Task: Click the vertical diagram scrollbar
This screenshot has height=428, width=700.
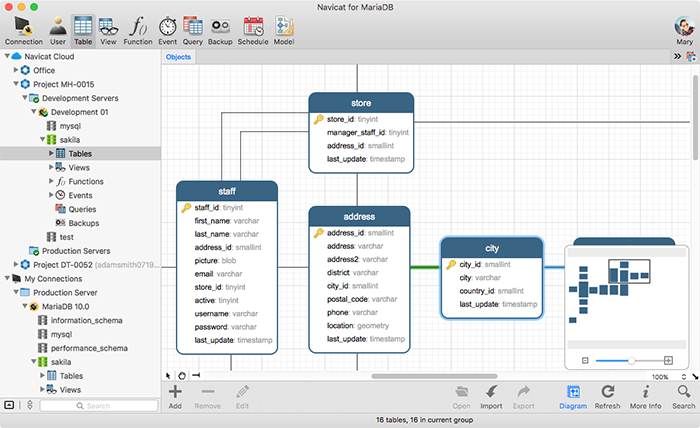Action: pos(696,117)
